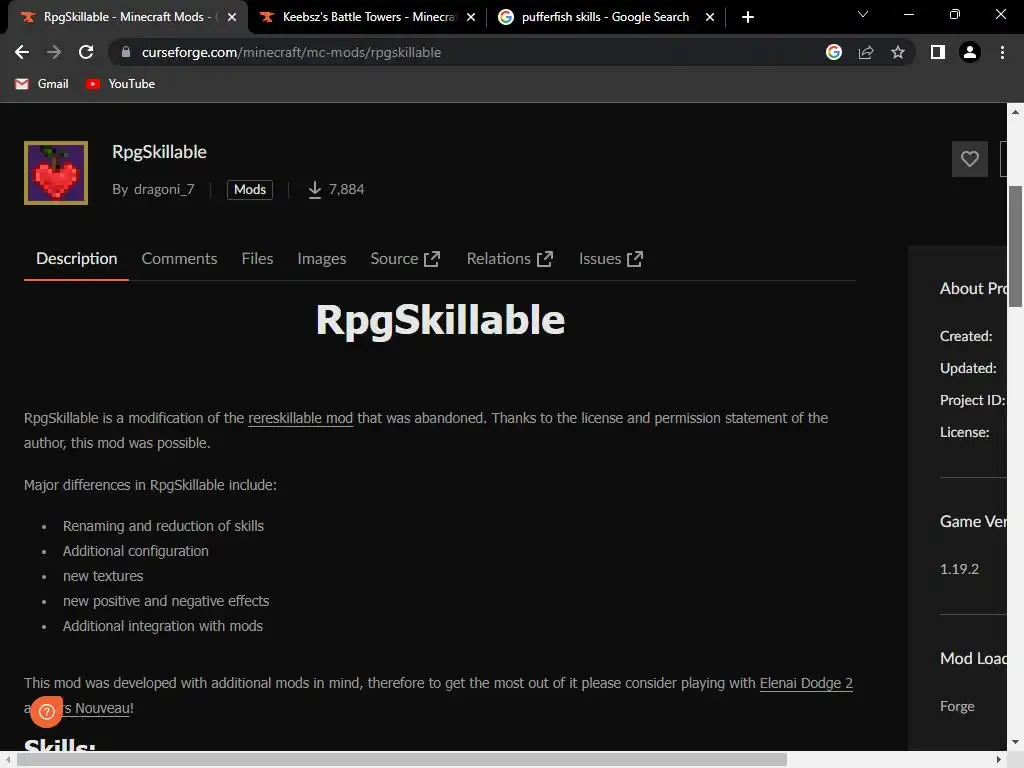This screenshot has width=1024, height=768.
Task: Open the Gmail bookmark
Action: tap(42, 84)
